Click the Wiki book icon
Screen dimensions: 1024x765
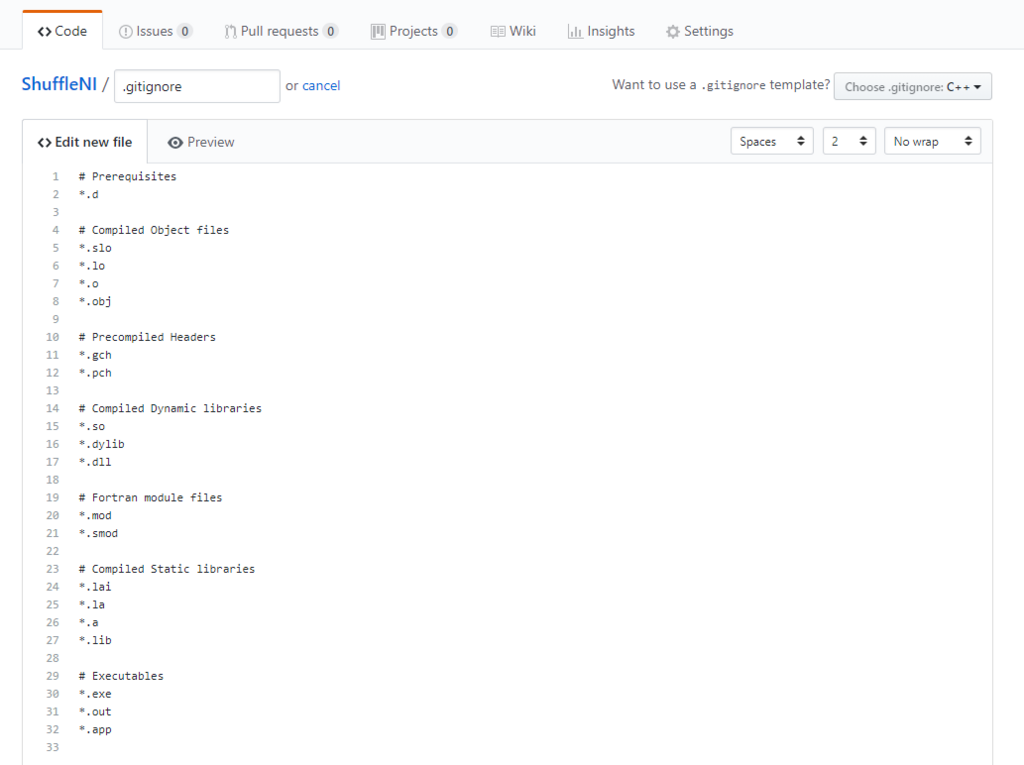coord(498,31)
